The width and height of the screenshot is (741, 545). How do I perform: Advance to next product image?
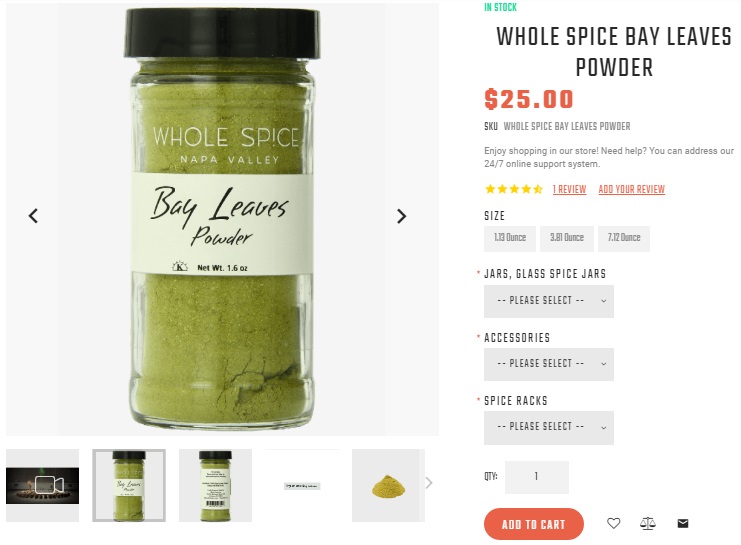(401, 216)
